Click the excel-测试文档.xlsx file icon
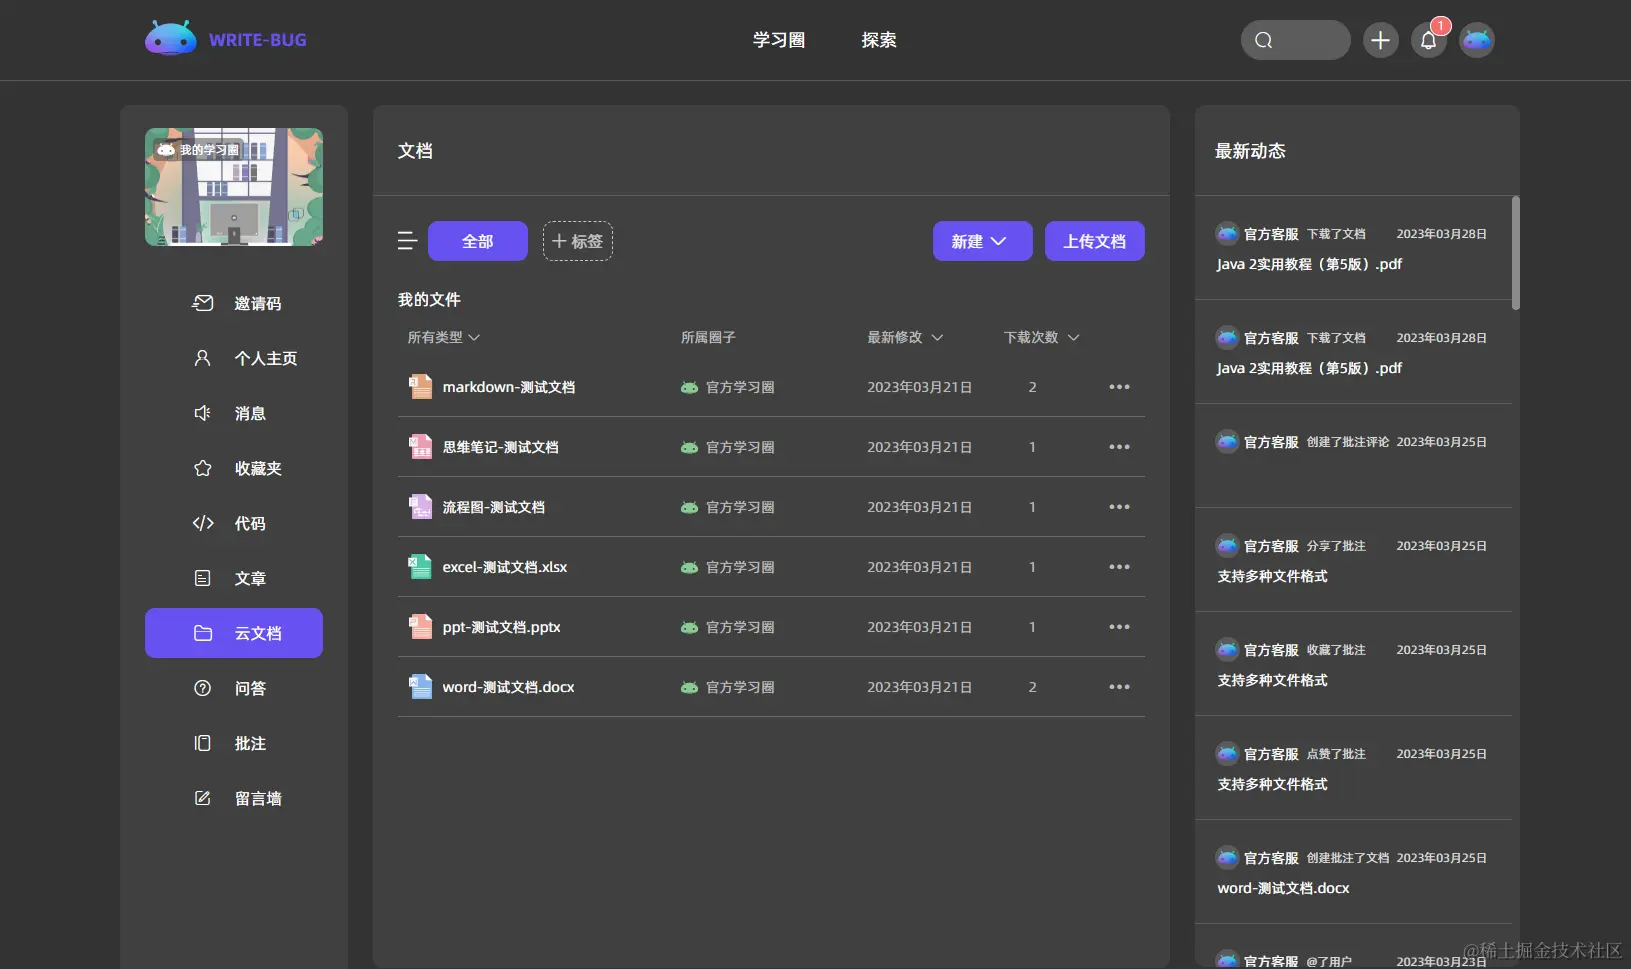The image size is (1631, 969). point(420,567)
